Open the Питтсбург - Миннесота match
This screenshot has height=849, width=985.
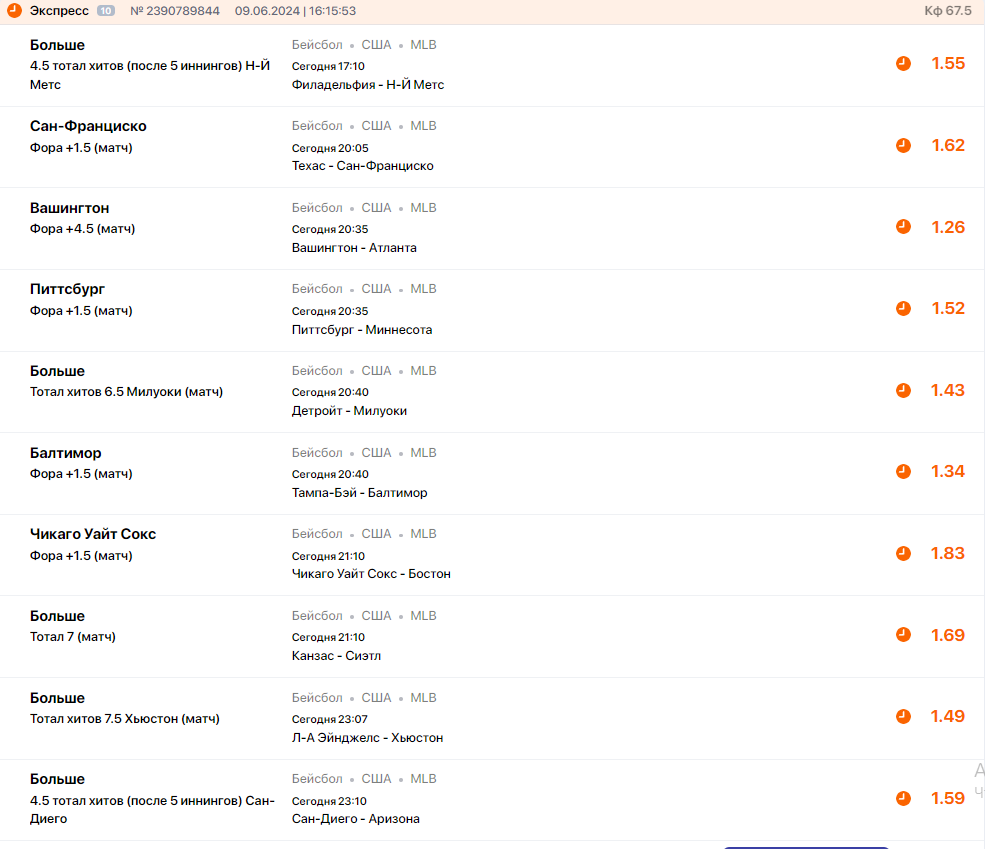[x=362, y=330]
